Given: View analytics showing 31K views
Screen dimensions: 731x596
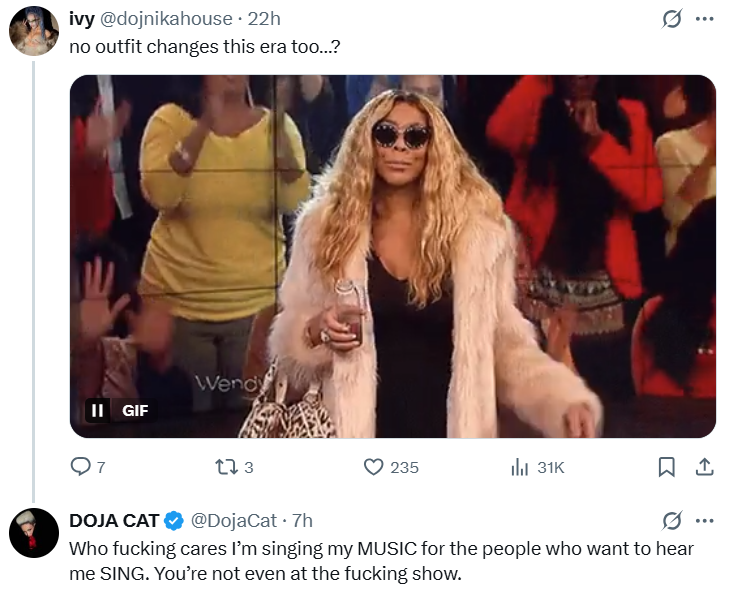Looking at the screenshot, I should pyautogui.click(x=538, y=467).
